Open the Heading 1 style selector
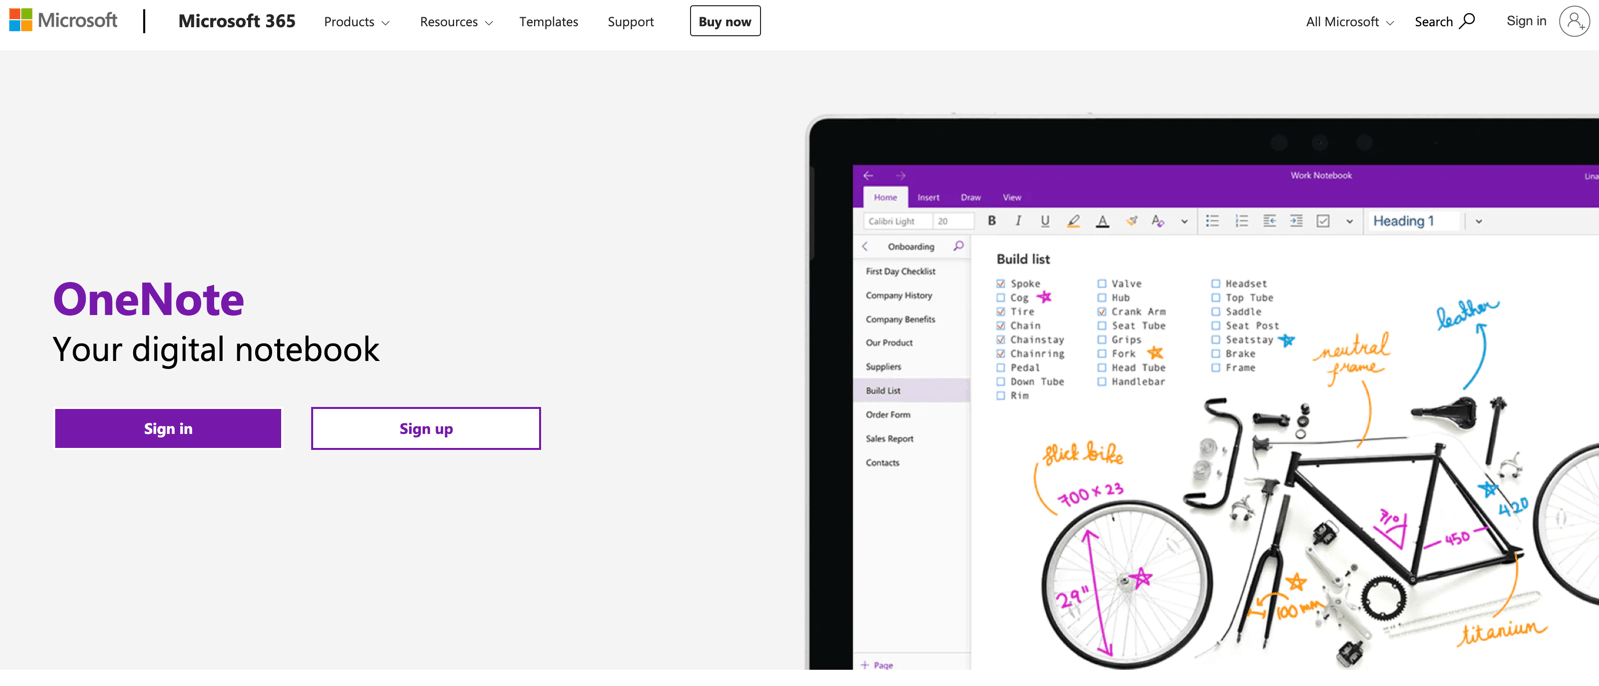 (x=1413, y=221)
